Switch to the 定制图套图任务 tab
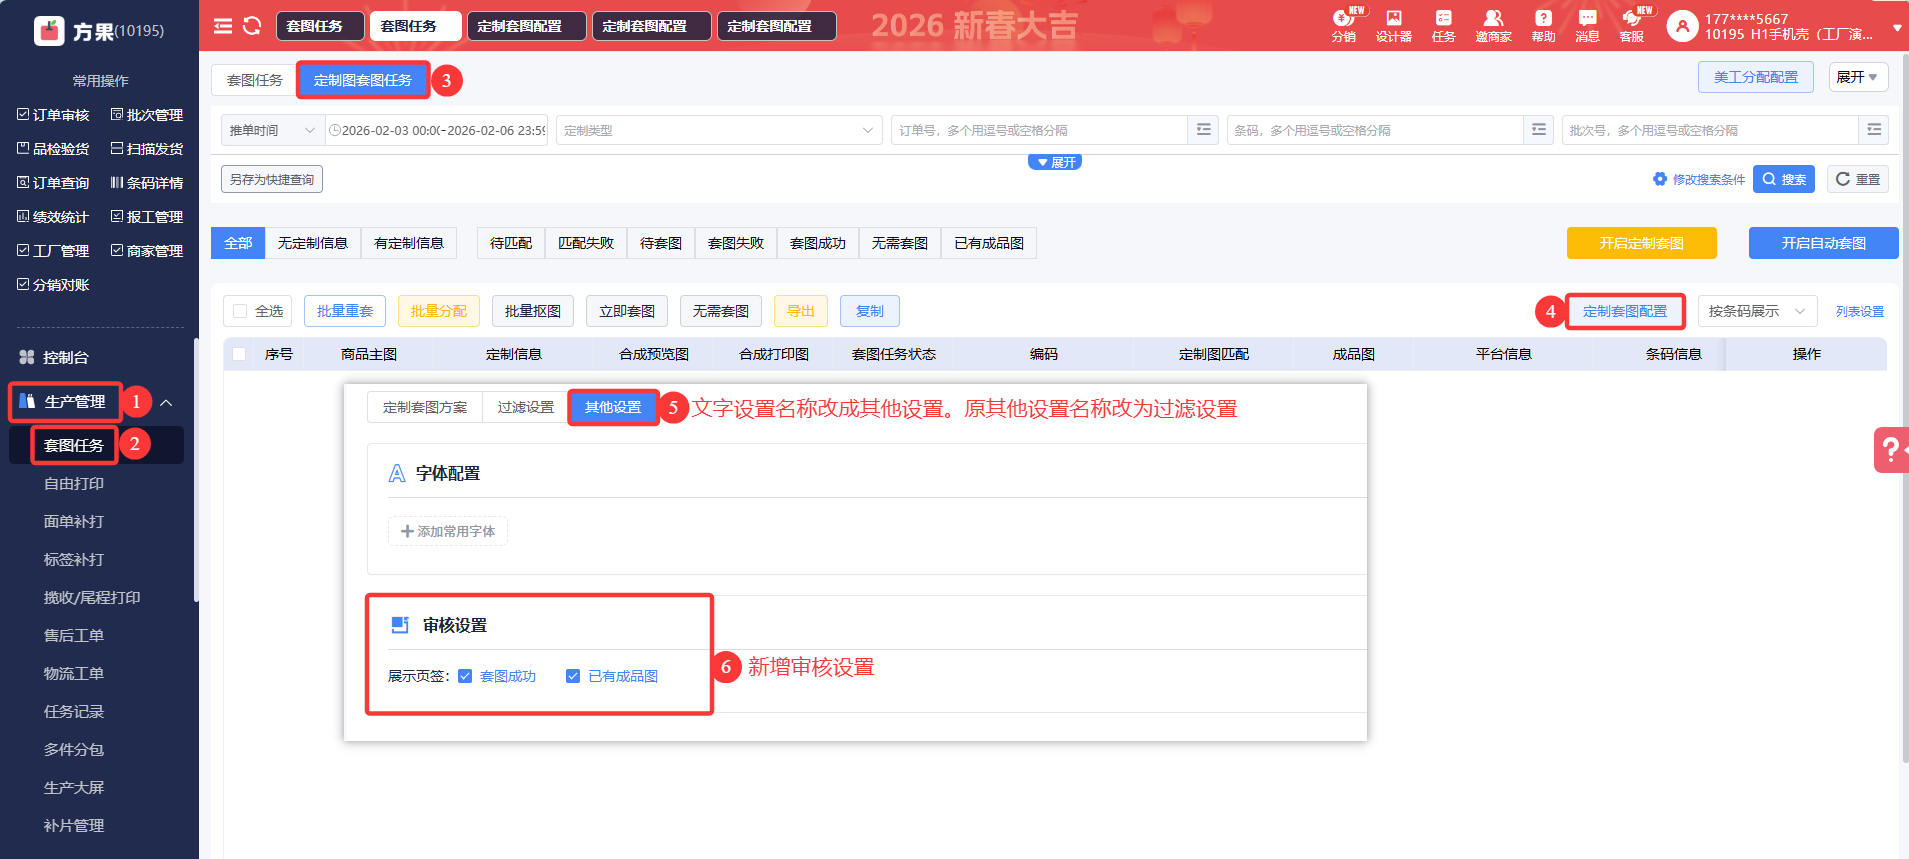Image resolution: width=1909 pixels, height=859 pixels. point(362,80)
